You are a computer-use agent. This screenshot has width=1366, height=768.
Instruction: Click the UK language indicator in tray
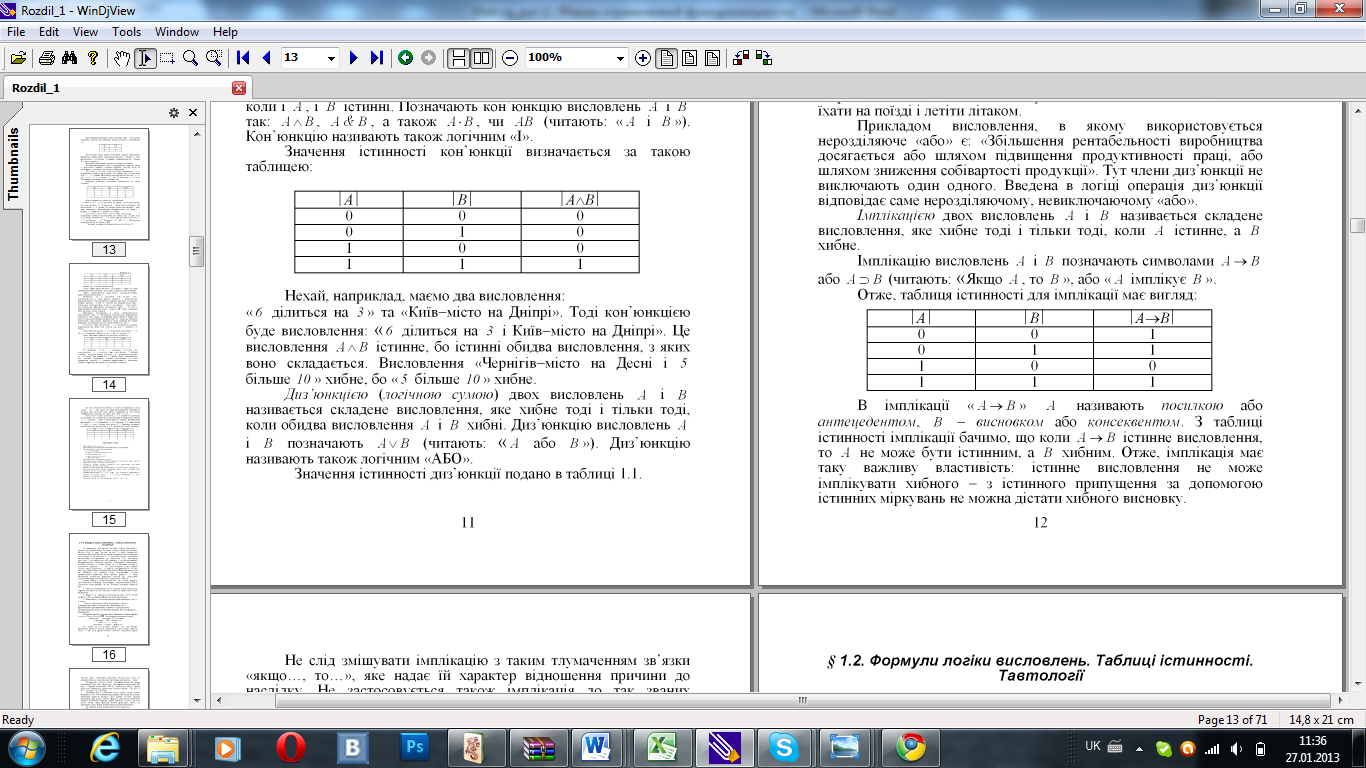[1093, 746]
